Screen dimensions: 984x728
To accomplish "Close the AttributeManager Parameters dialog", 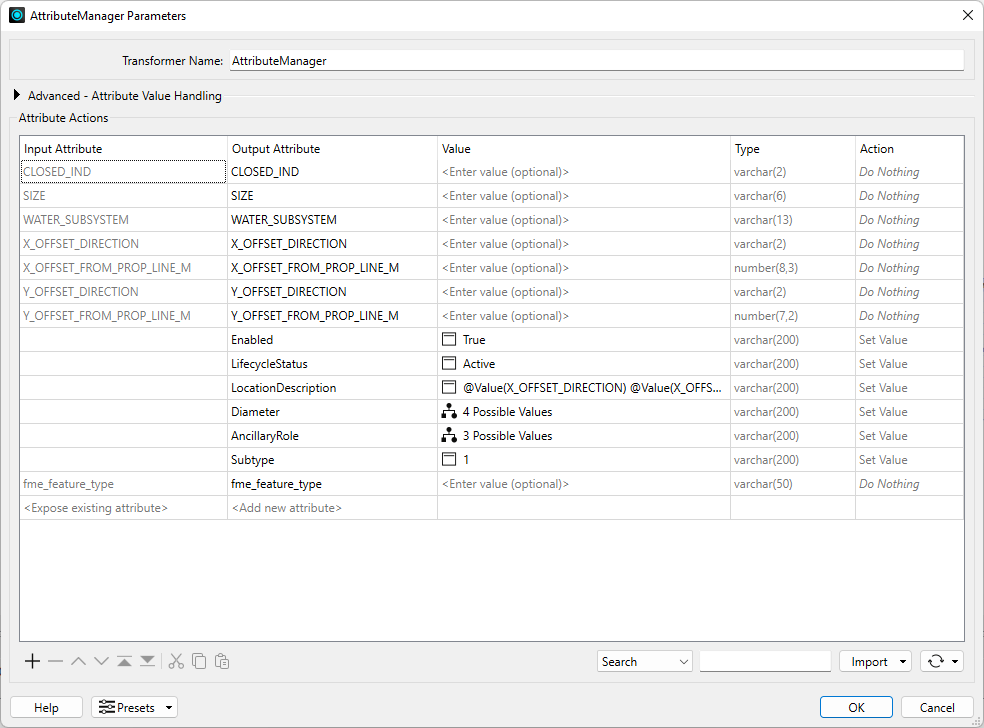I will point(968,15).
